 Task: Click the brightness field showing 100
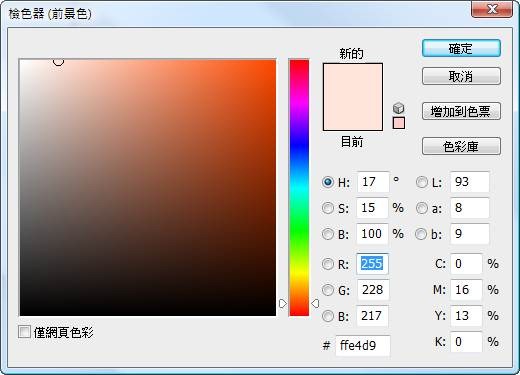[x=372, y=234]
